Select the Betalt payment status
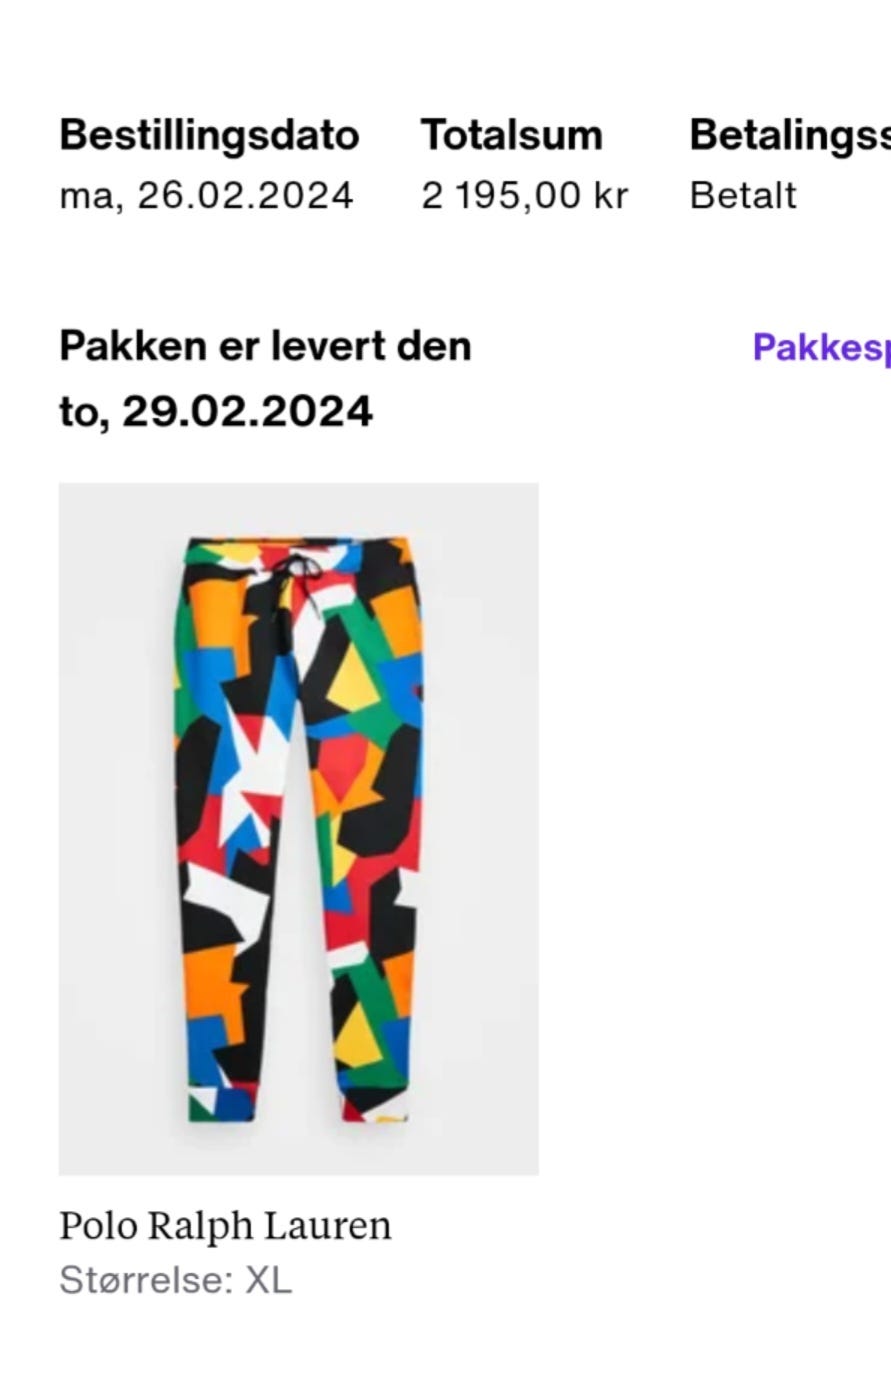 [x=742, y=195]
